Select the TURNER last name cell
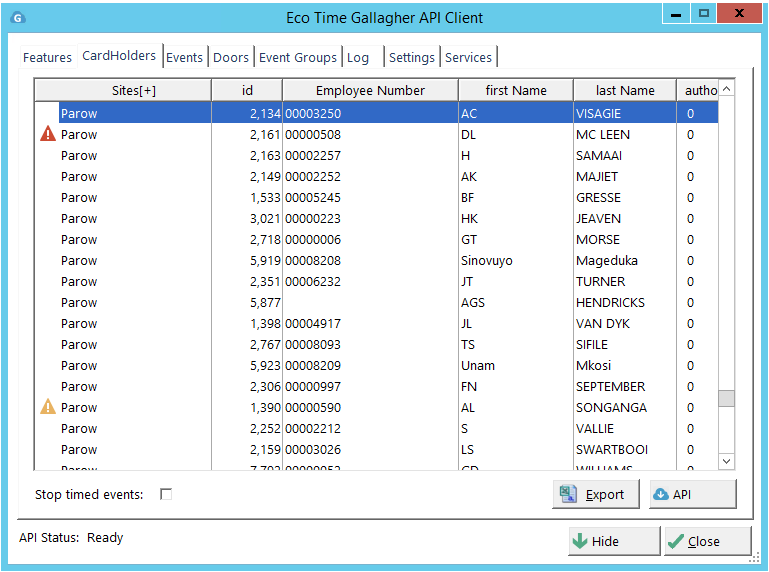 click(624, 282)
